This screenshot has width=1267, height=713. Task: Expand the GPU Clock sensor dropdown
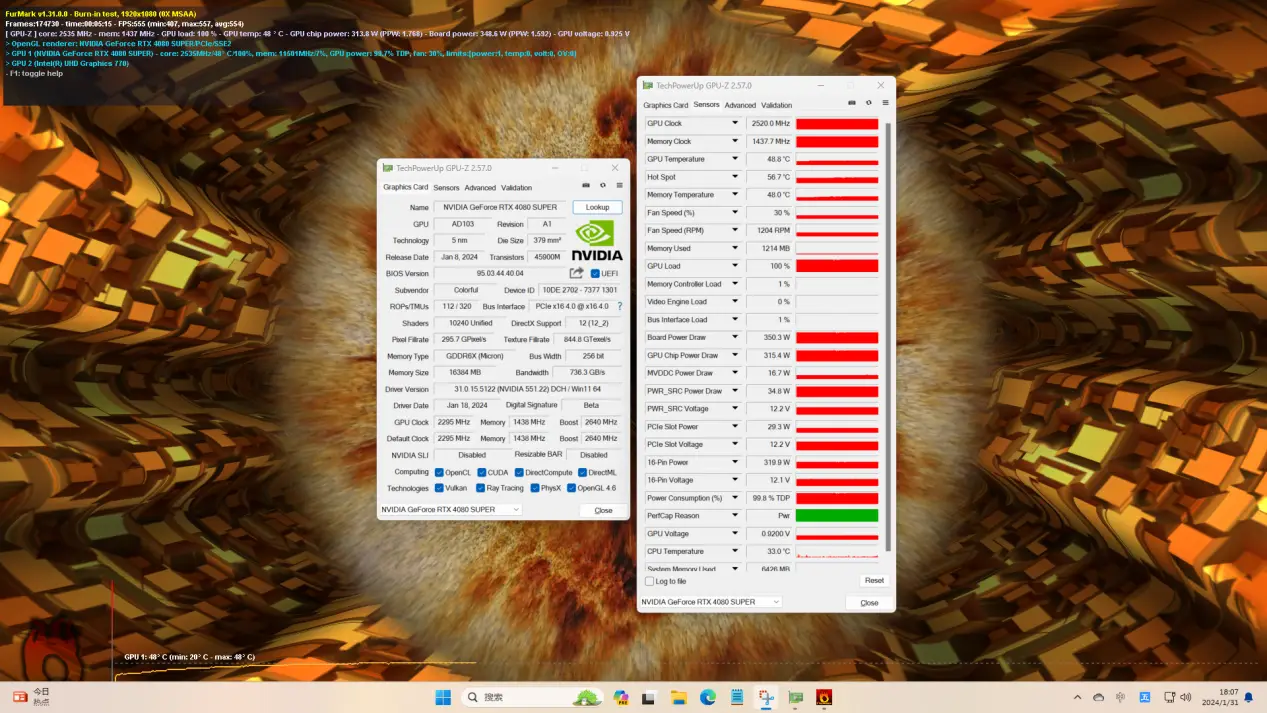click(735, 124)
